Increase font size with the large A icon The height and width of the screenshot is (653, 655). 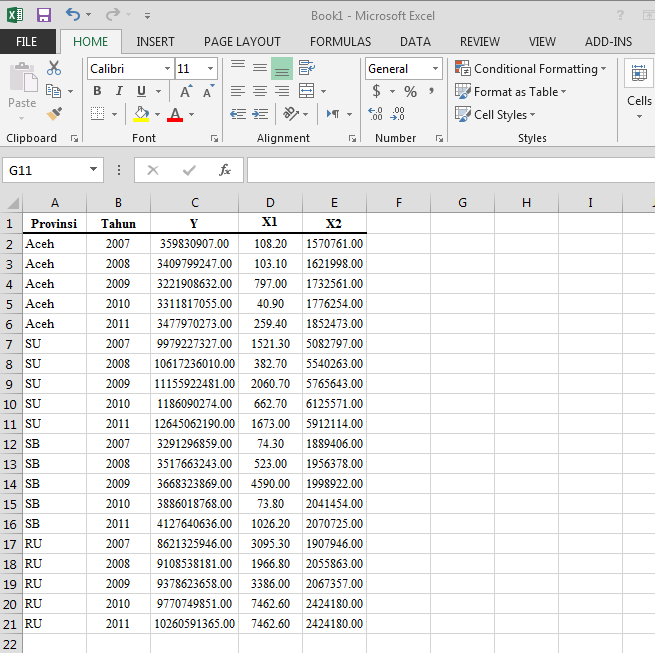[186, 91]
